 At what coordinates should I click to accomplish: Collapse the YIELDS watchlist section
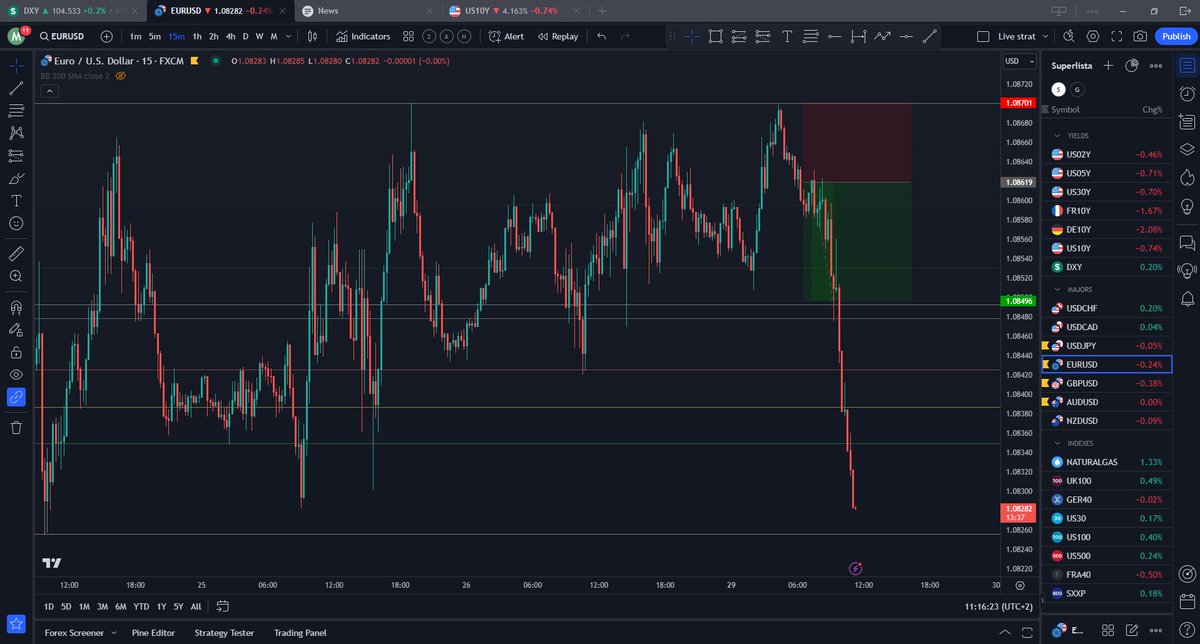point(1058,135)
